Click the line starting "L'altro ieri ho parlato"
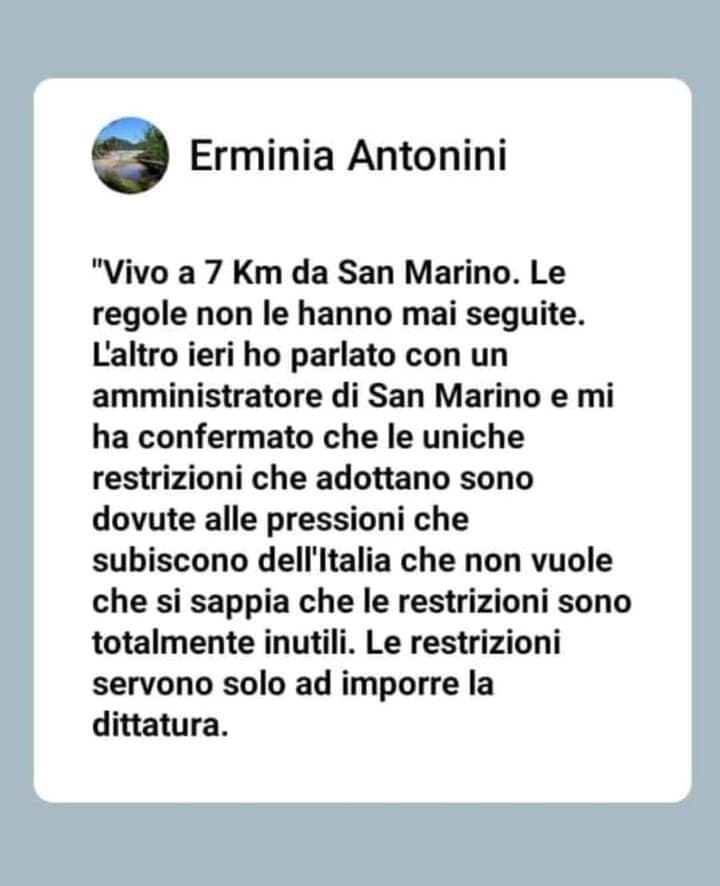 [x=300, y=355]
